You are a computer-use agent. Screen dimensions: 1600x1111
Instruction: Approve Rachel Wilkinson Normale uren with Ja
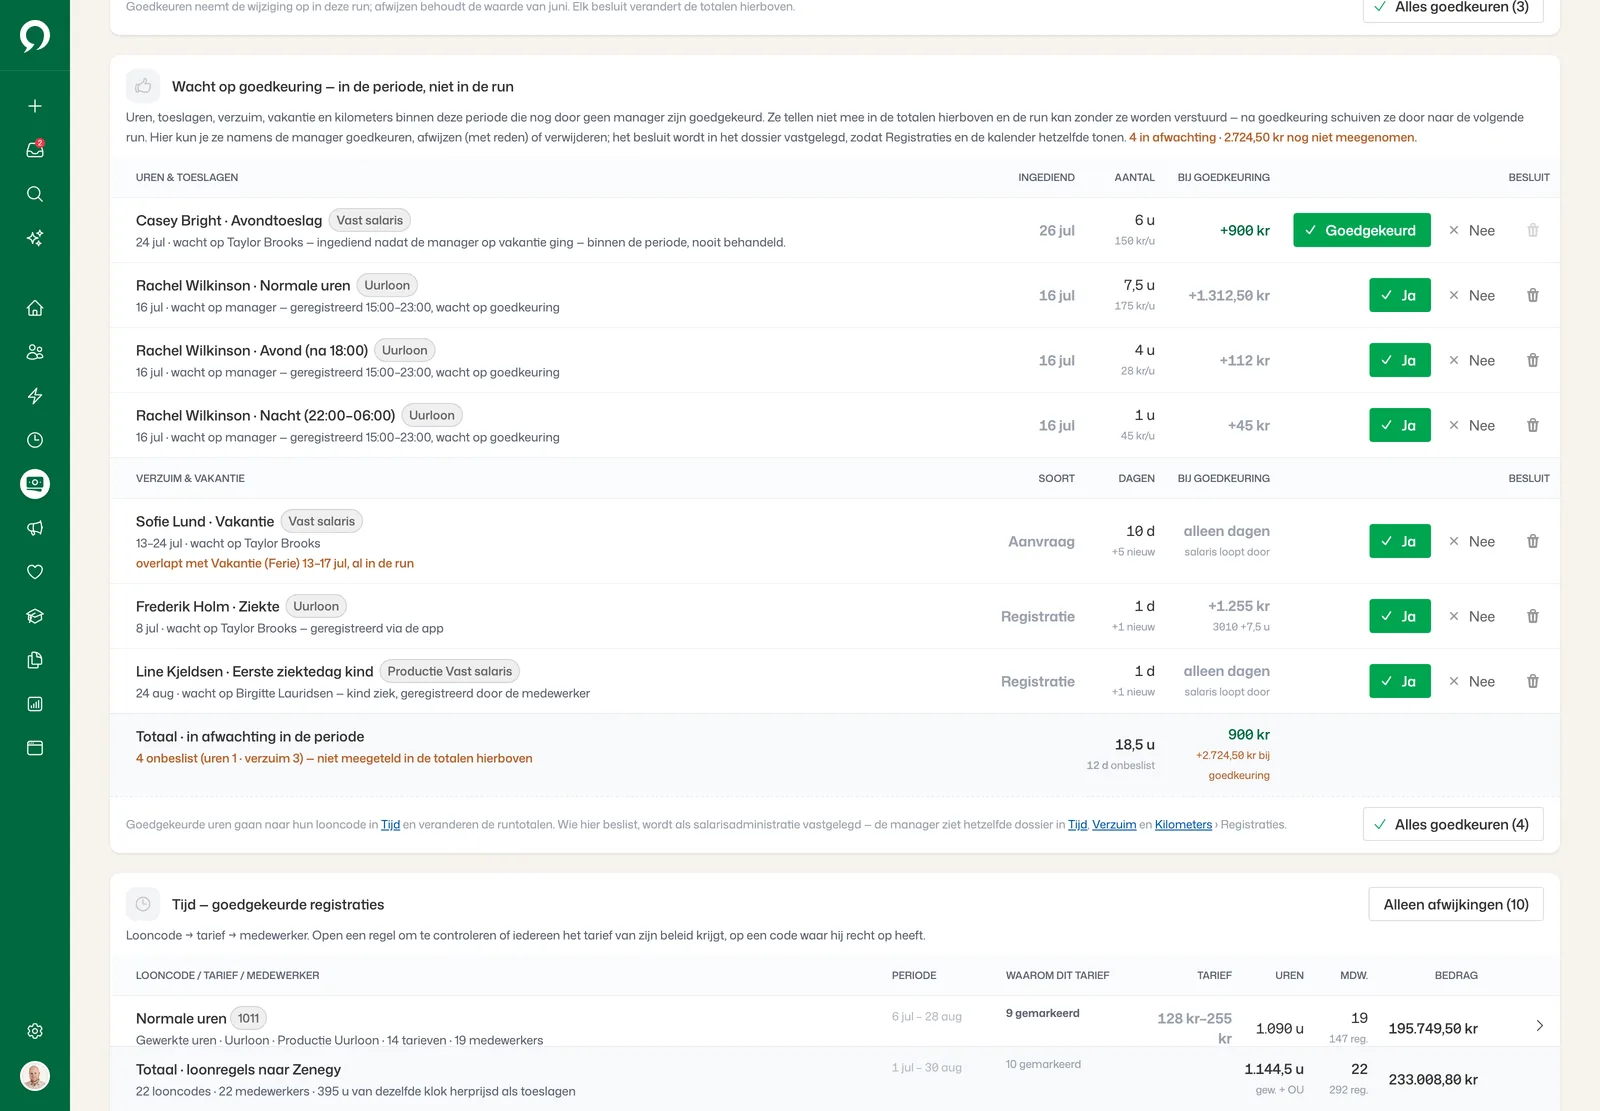coord(1400,295)
